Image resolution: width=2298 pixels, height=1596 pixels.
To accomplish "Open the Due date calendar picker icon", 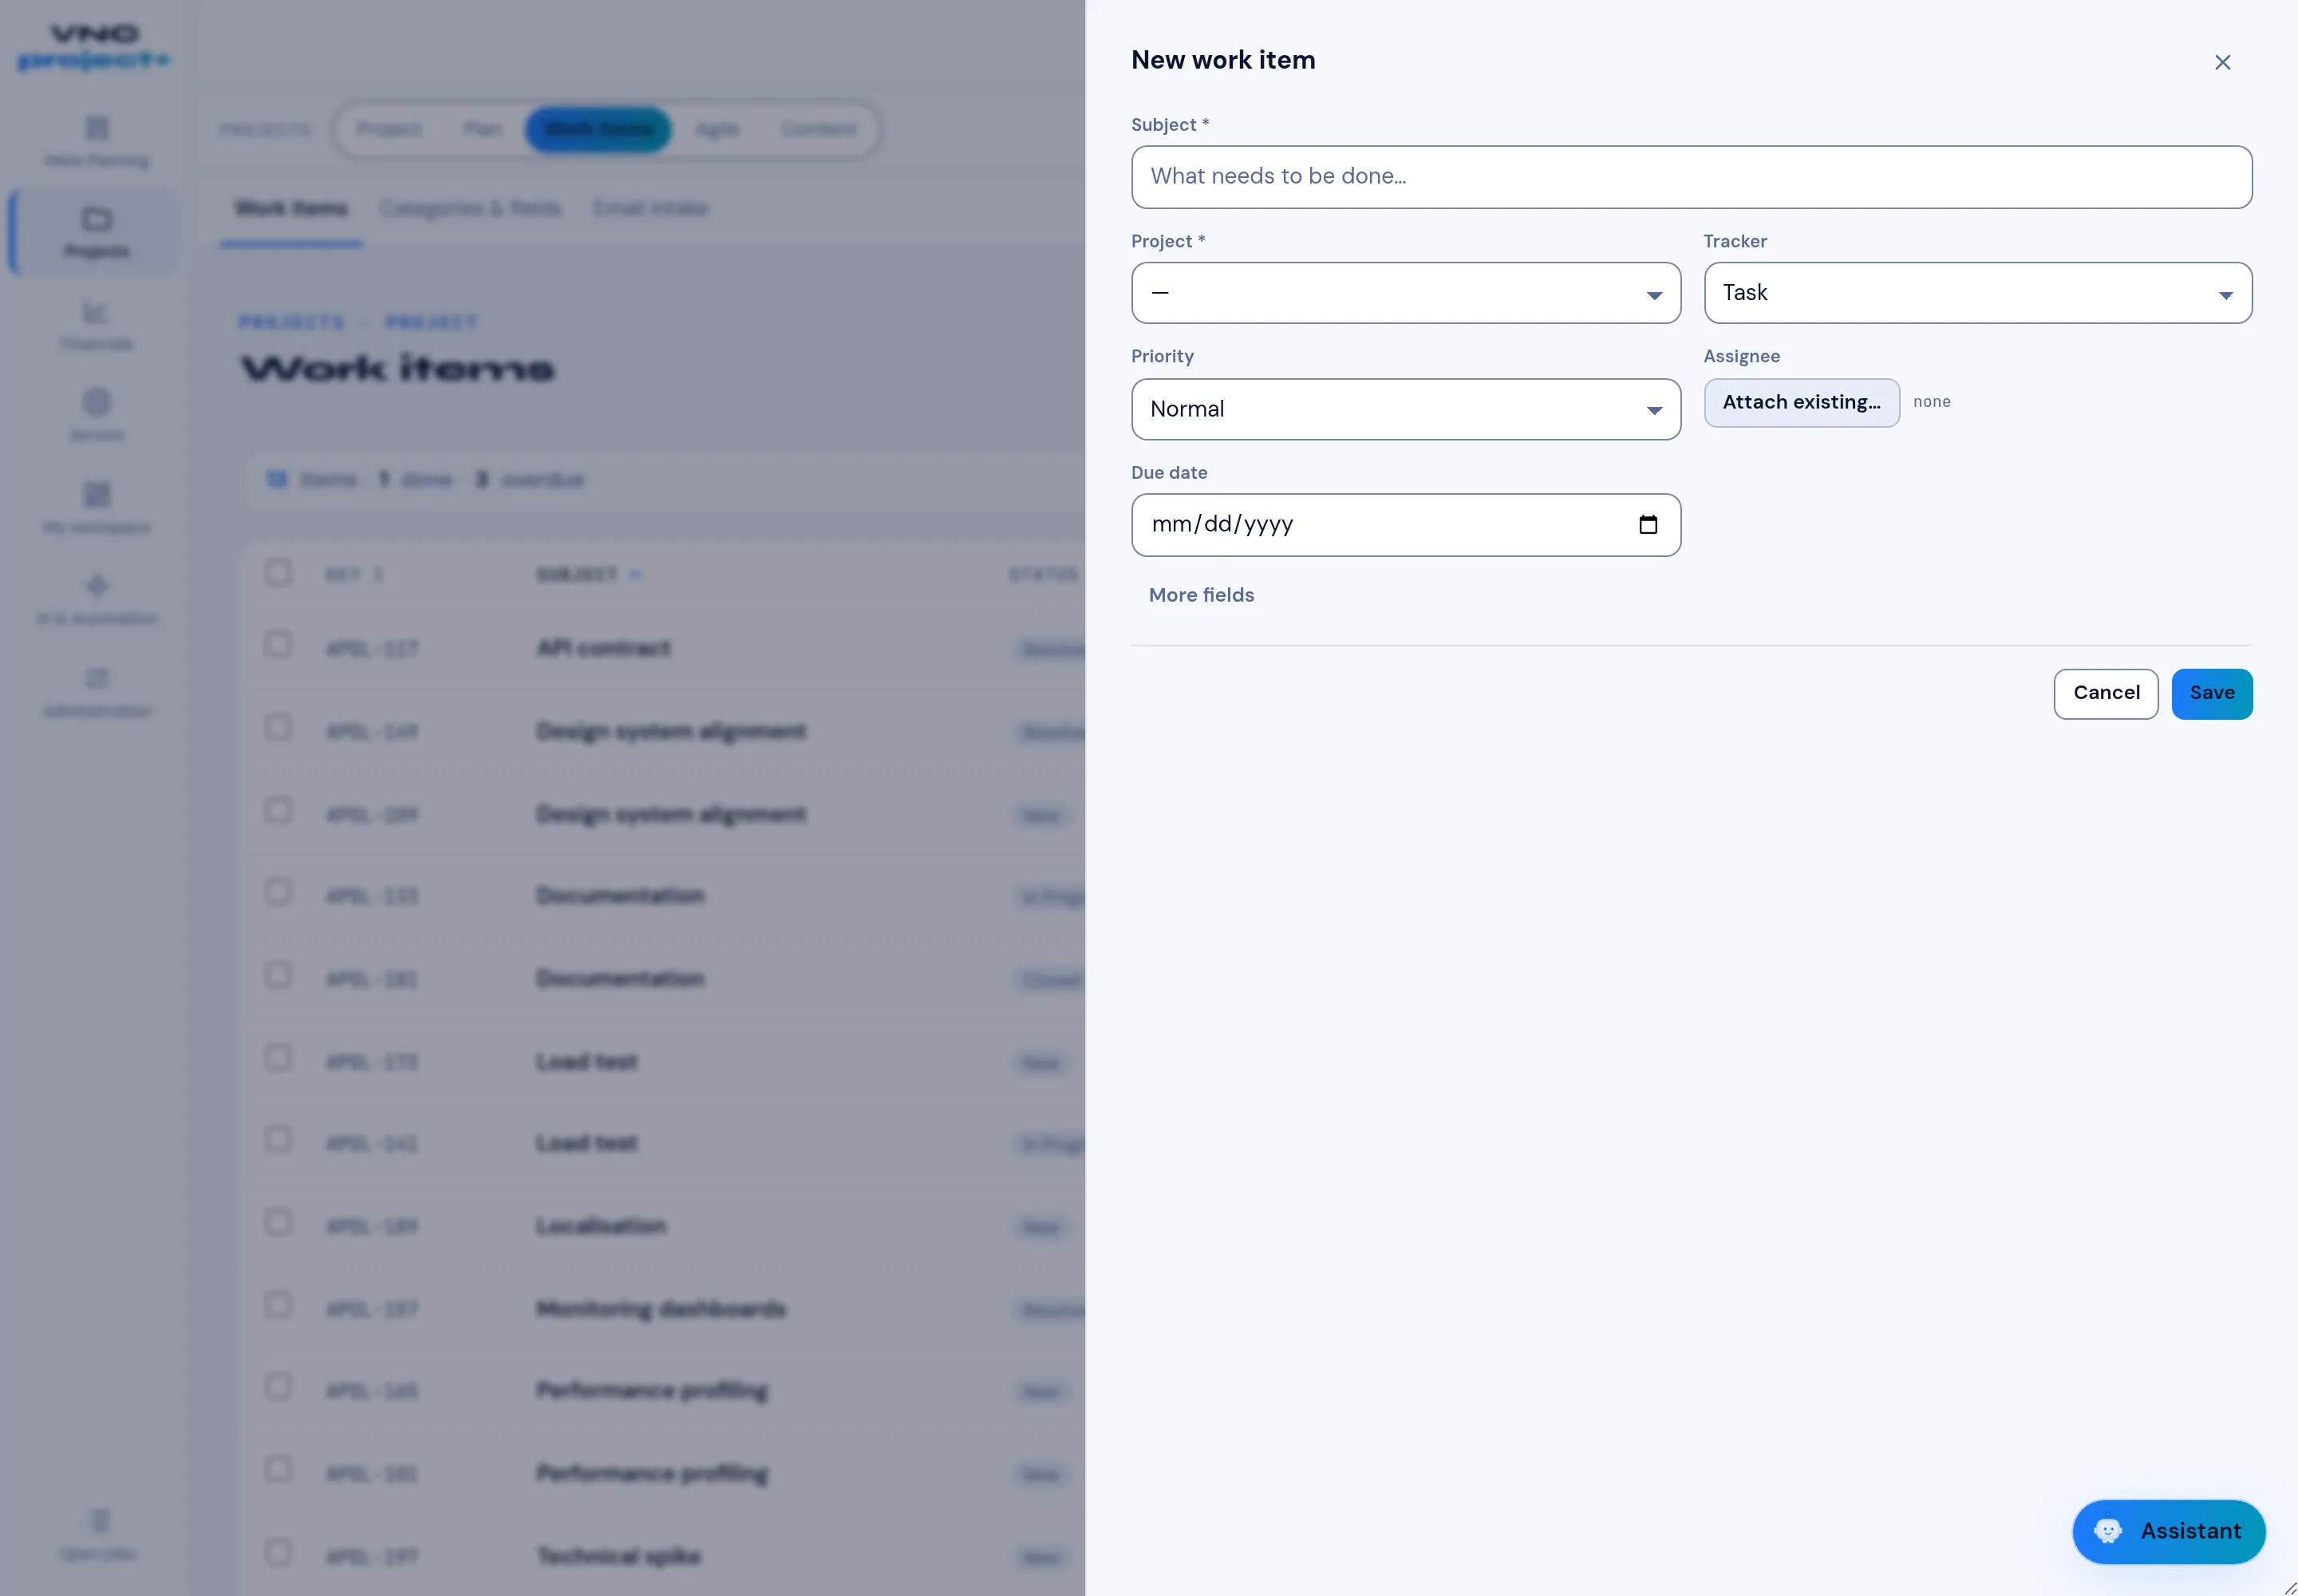I will (1648, 524).
